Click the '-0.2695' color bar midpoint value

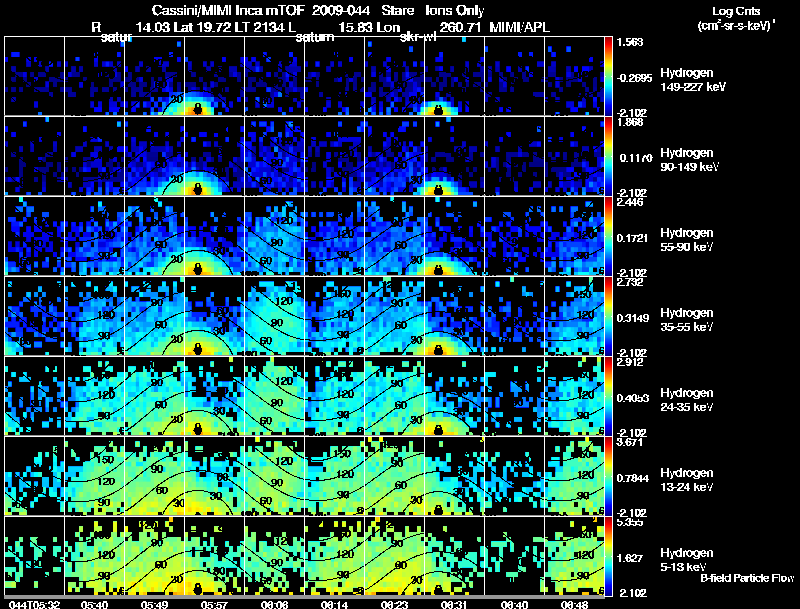pyautogui.click(x=634, y=78)
